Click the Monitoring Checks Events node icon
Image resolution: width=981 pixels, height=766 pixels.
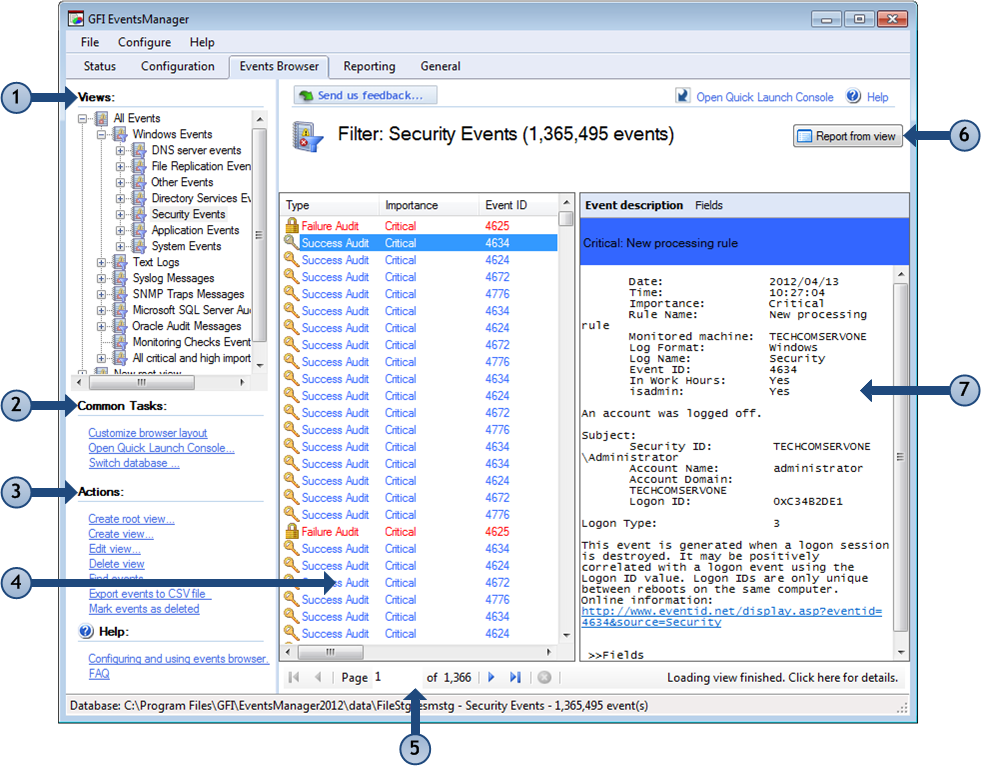click(x=119, y=342)
